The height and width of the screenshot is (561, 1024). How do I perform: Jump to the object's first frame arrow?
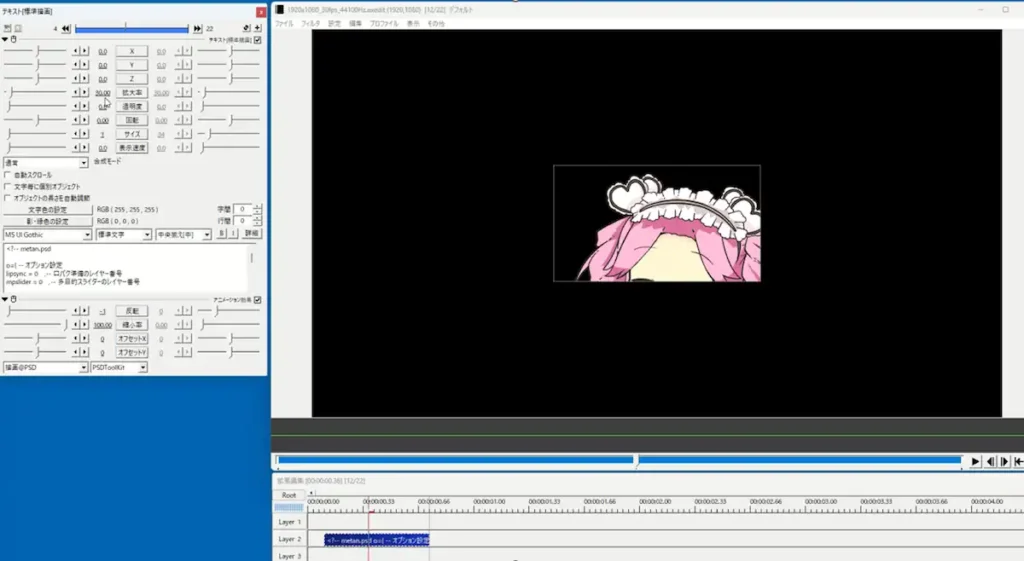(x=66, y=29)
